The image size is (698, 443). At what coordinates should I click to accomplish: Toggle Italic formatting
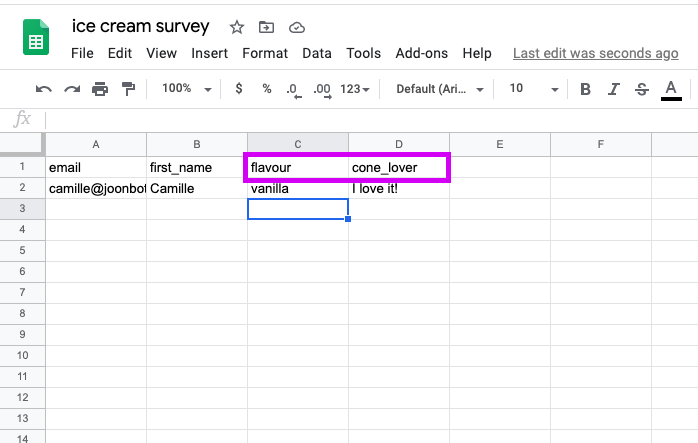click(x=614, y=89)
